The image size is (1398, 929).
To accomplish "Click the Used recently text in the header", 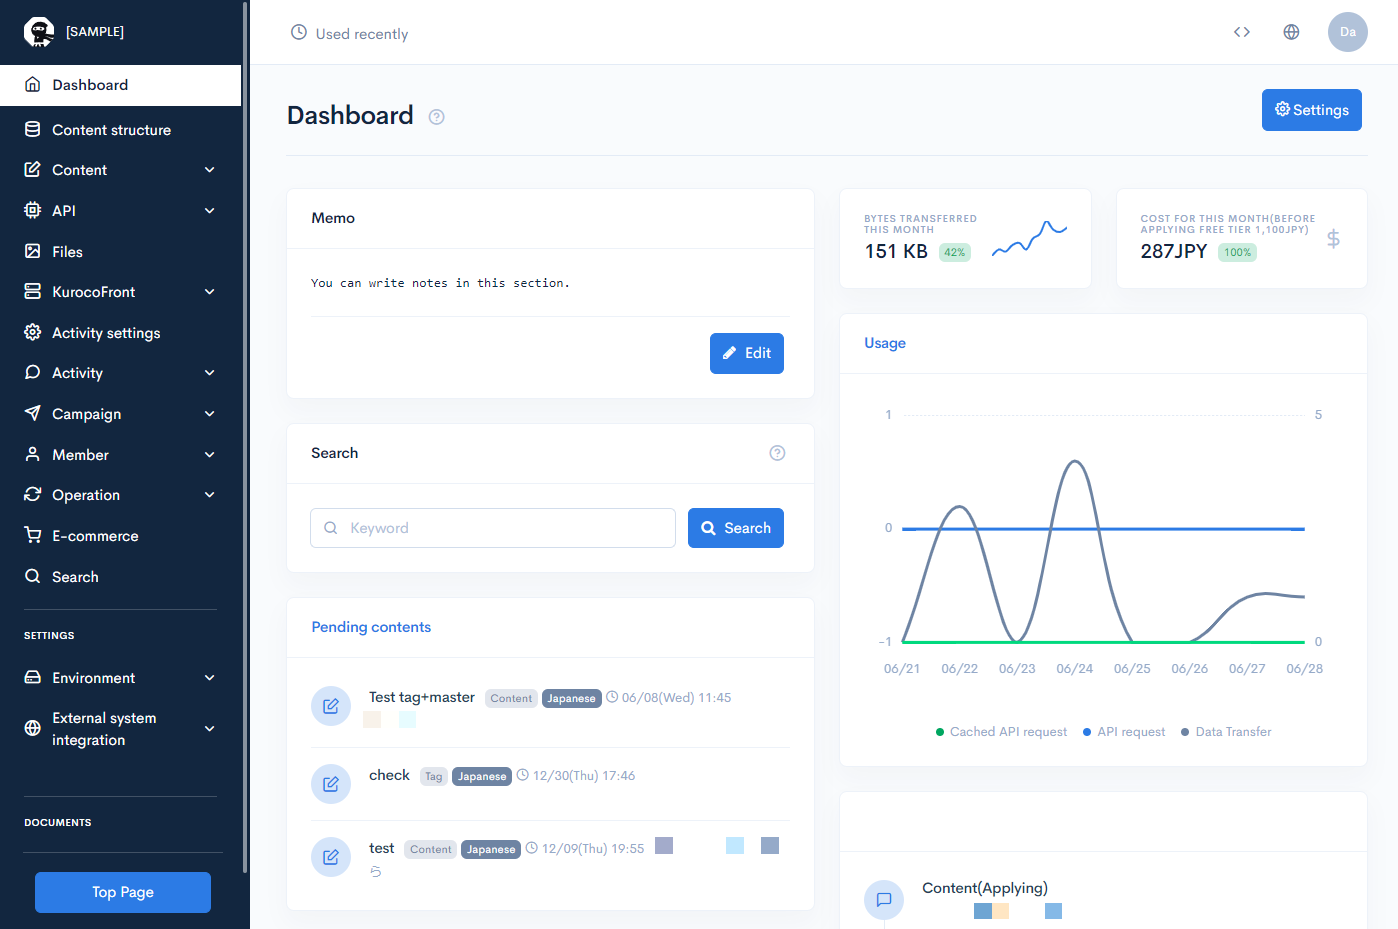I will [362, 33].
